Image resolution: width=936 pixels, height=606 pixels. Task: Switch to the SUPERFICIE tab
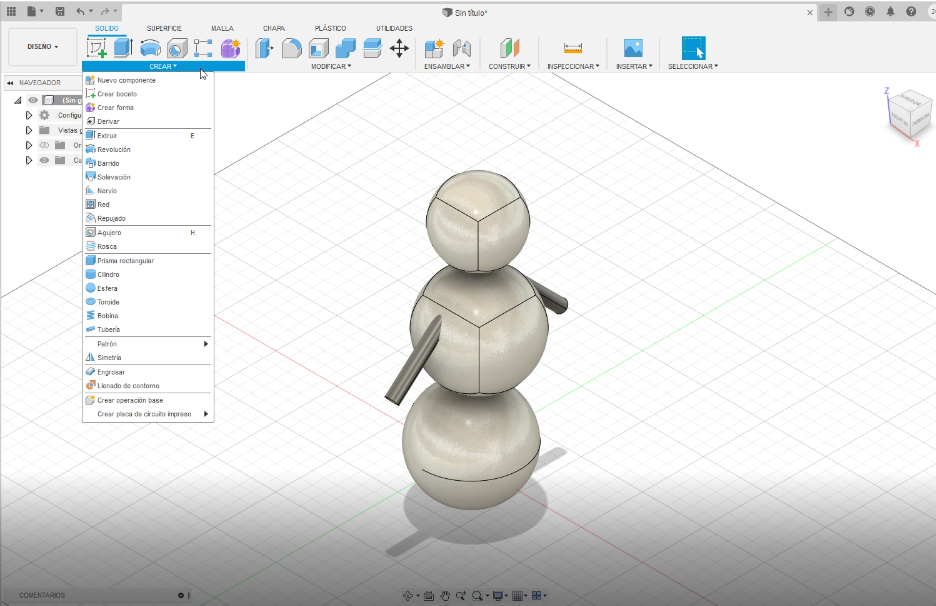[x=164, y=28]
